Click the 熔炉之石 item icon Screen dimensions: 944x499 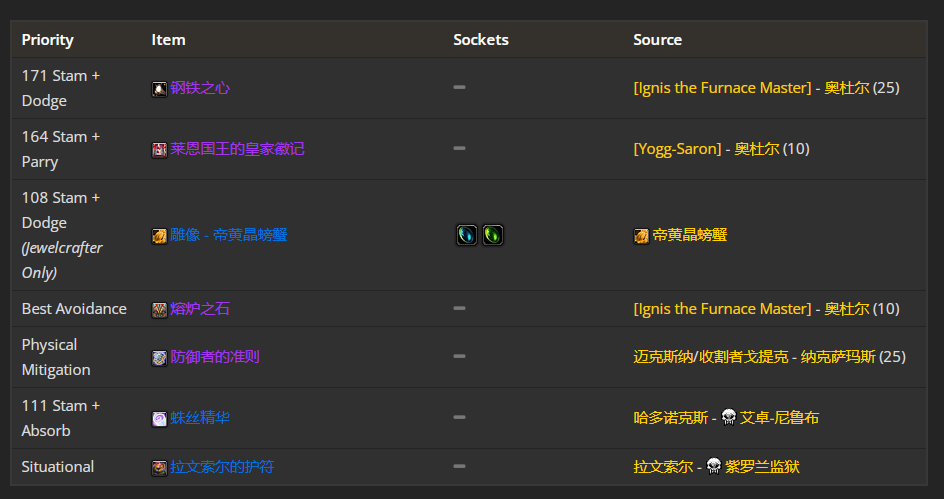pos(159,310)
